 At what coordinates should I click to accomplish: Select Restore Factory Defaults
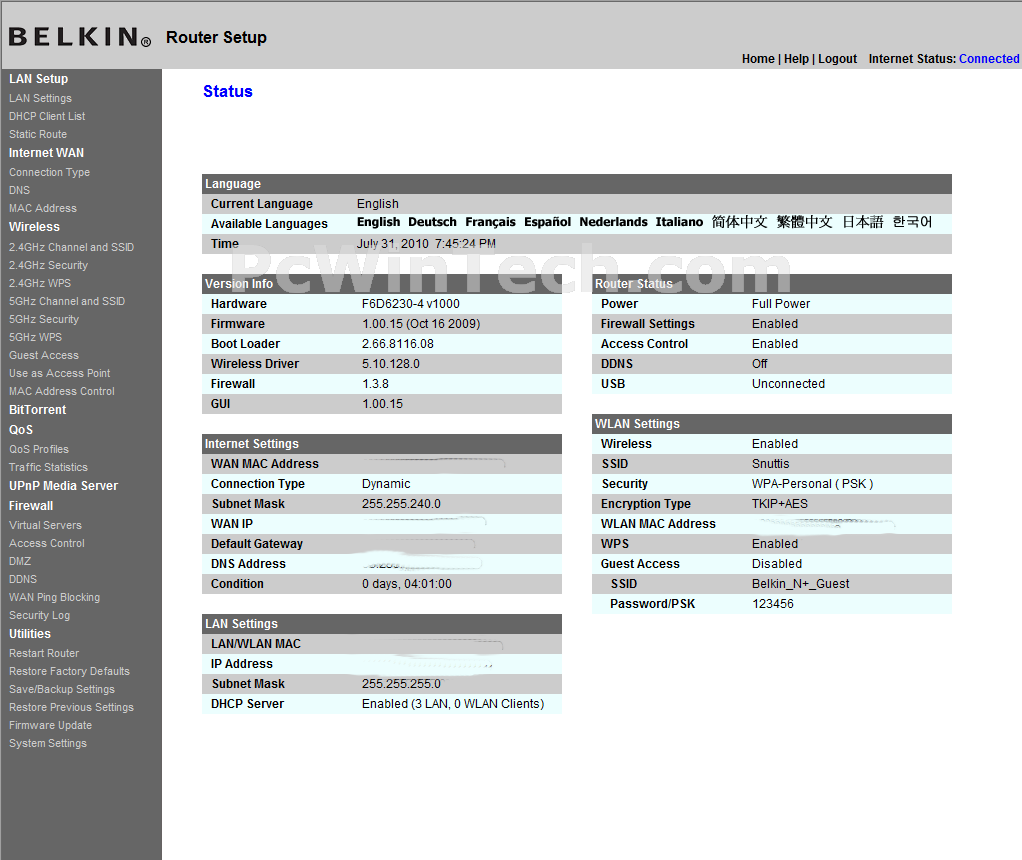[x=69, y=672]
